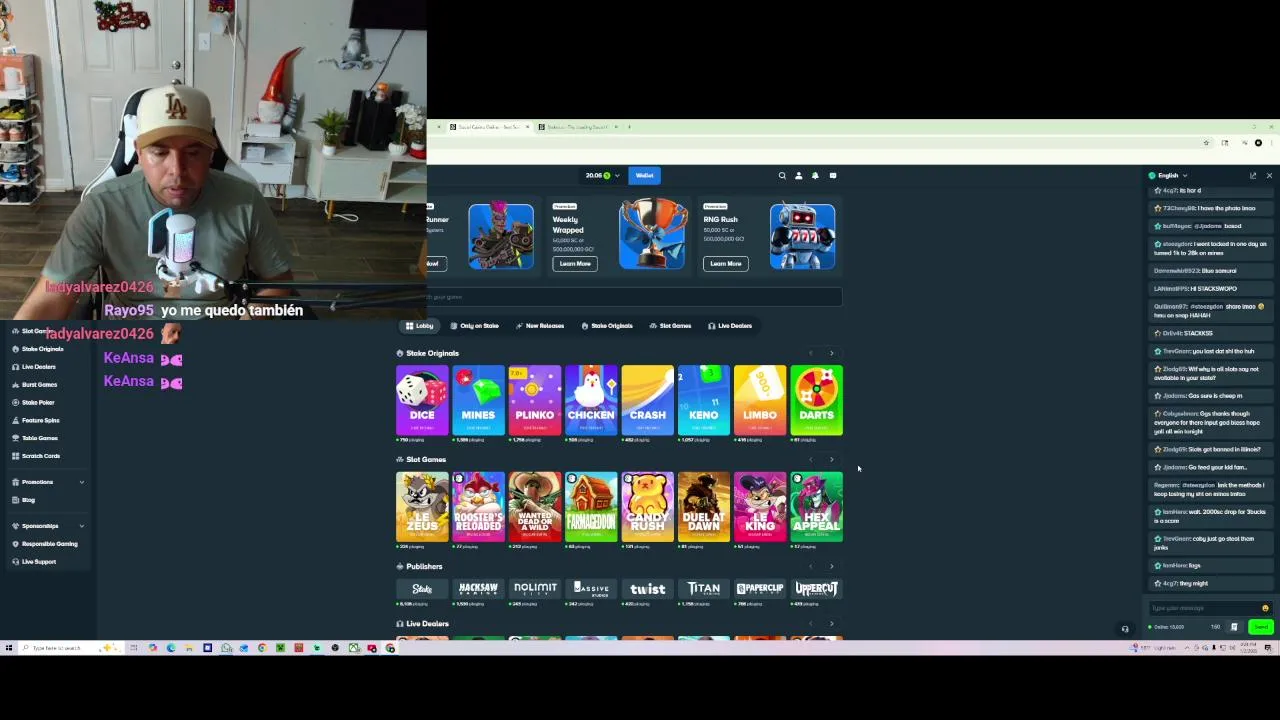Screen dimensions: 1280x720
Task: Open the Plinko game thumbnail
Action: tap(535, 401)
